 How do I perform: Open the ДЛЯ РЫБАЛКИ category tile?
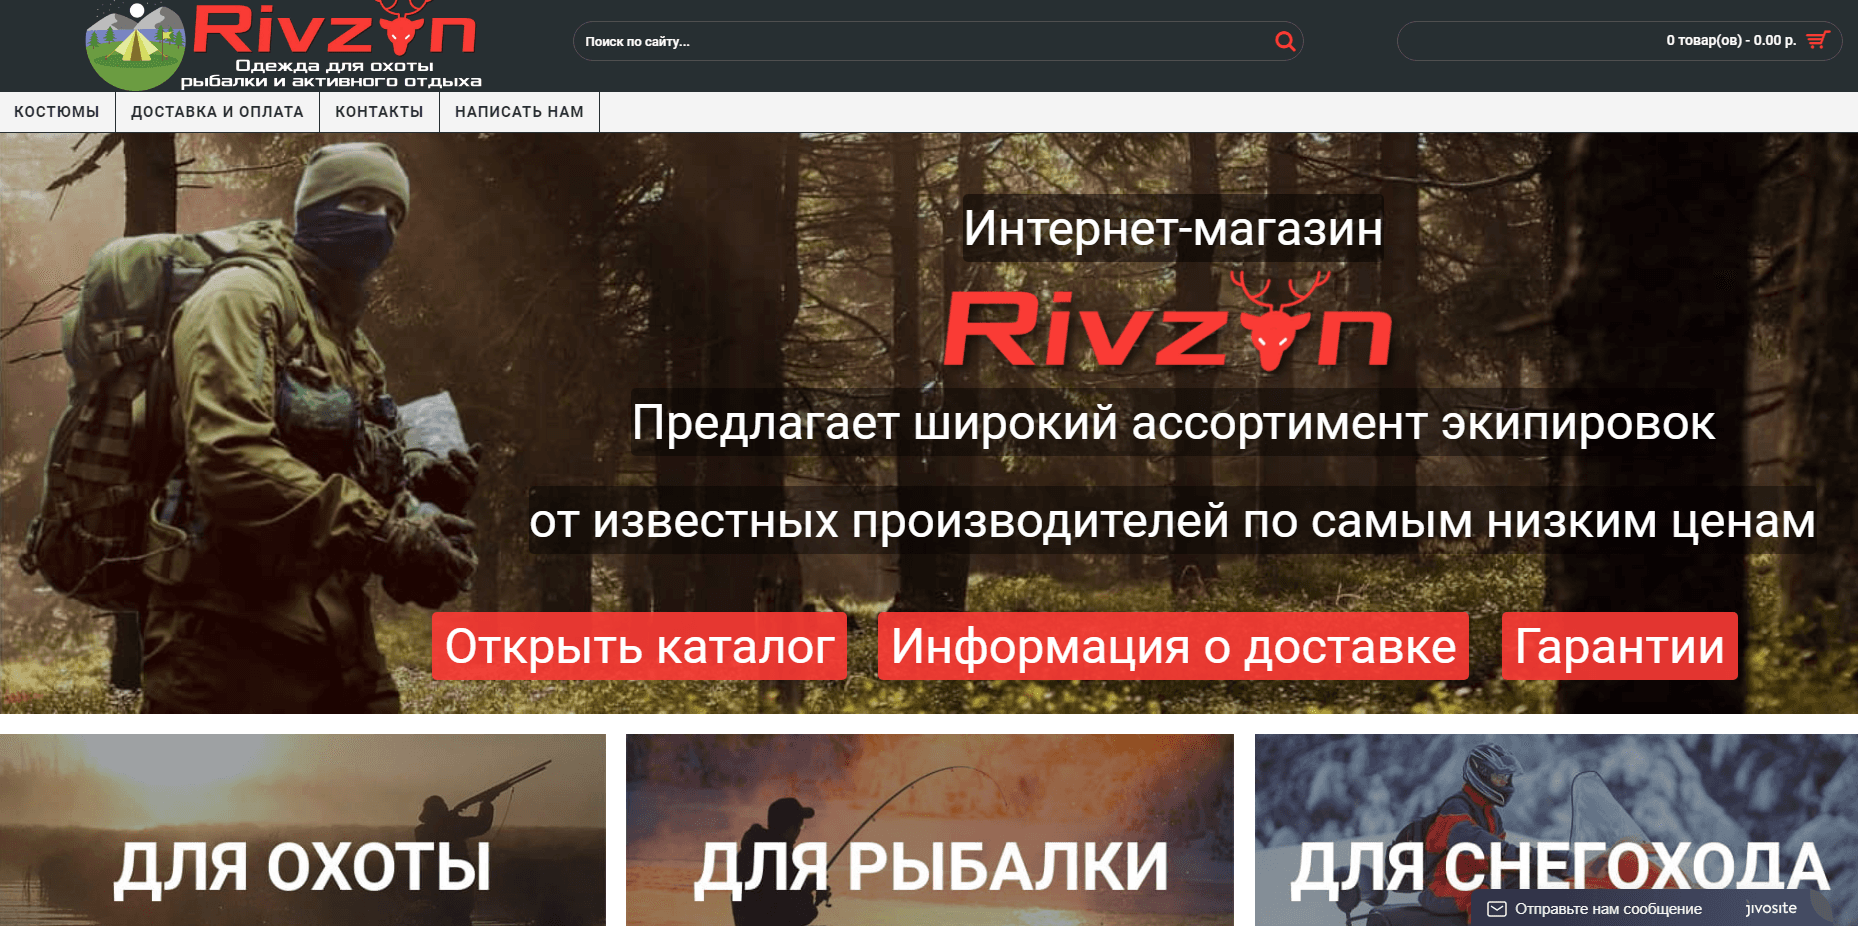coord(929,830)
